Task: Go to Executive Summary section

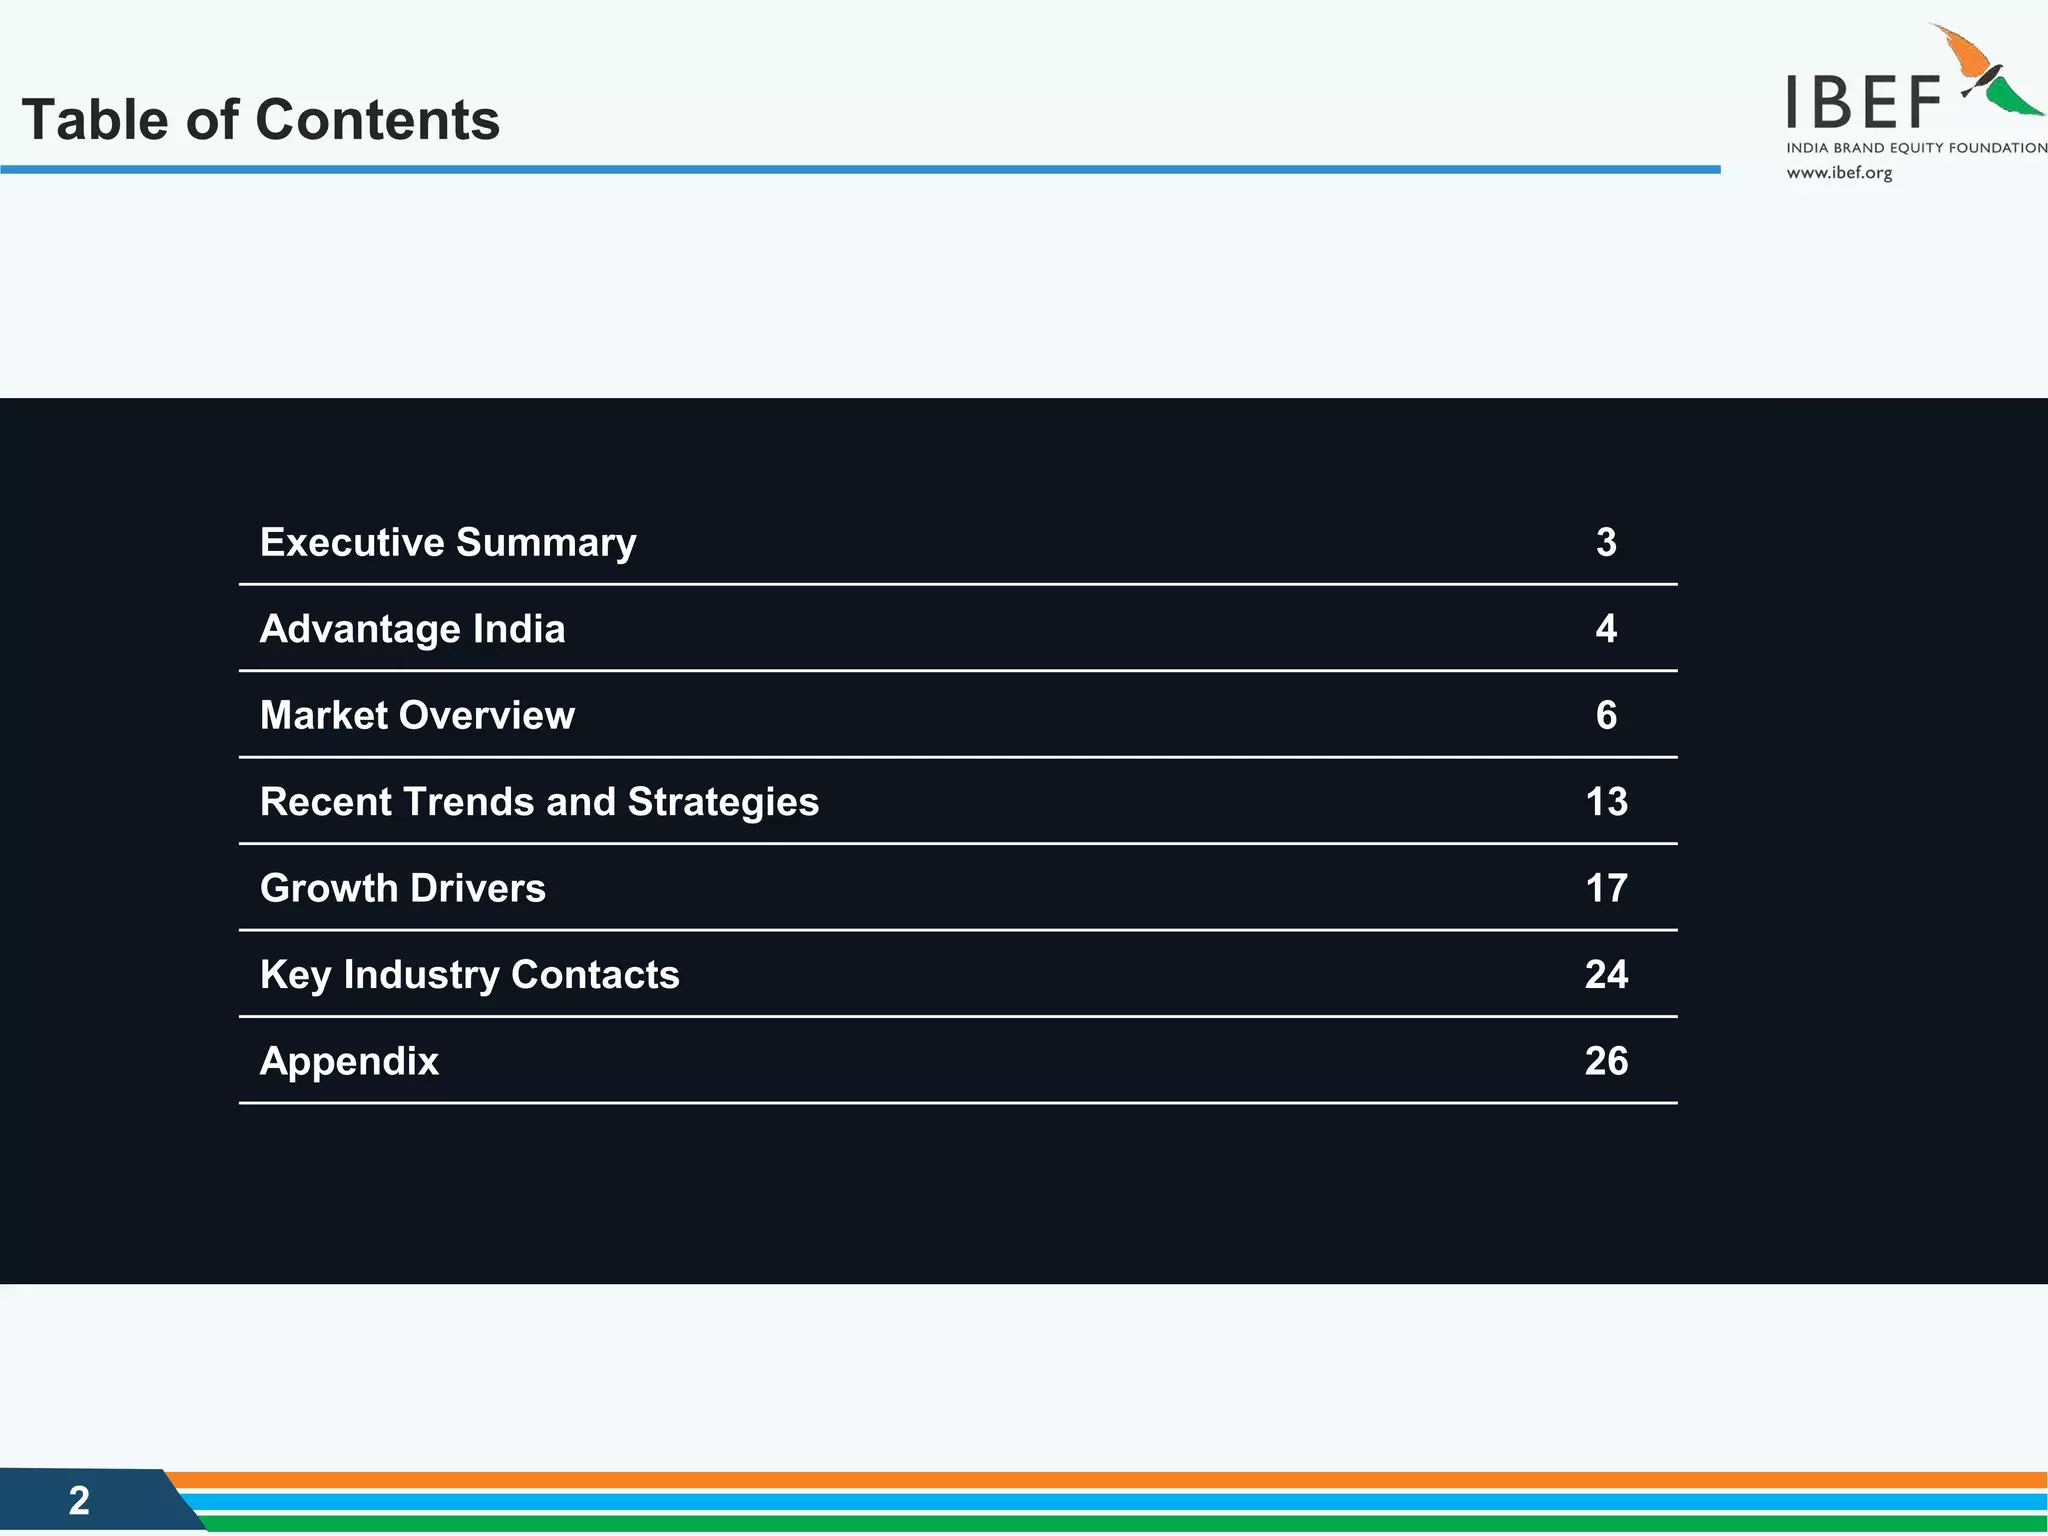Action: pyautogui.click(x=448, y=542)
